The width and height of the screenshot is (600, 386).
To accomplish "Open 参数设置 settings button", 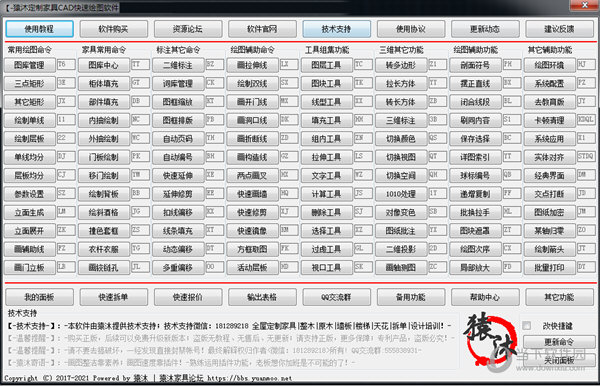I will [30, 194].
